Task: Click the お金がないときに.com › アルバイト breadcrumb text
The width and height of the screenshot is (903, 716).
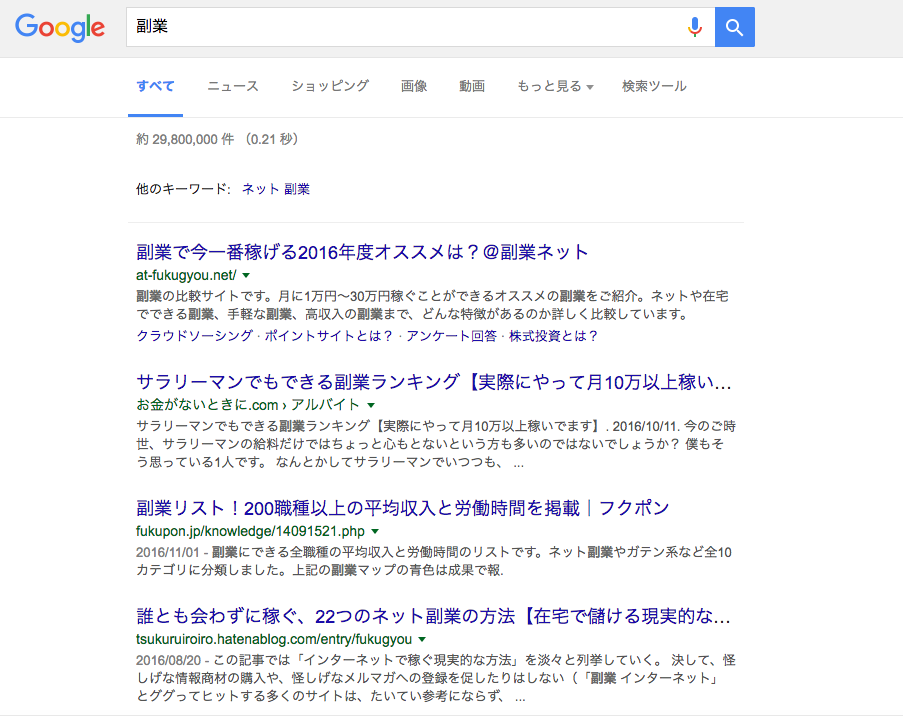Action: click(x=248, y=405)
